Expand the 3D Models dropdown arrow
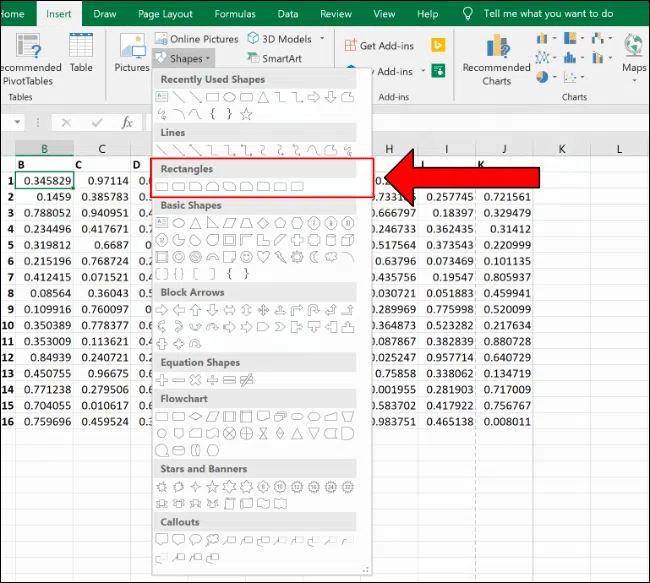The height and width of the screenshot is (583, 650). [x=322, y=39]
